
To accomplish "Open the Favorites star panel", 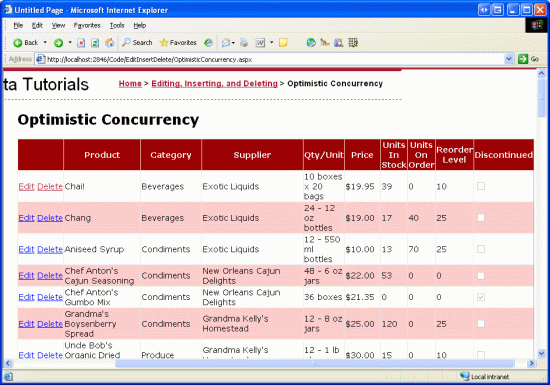I will click(x=177, y=43).
